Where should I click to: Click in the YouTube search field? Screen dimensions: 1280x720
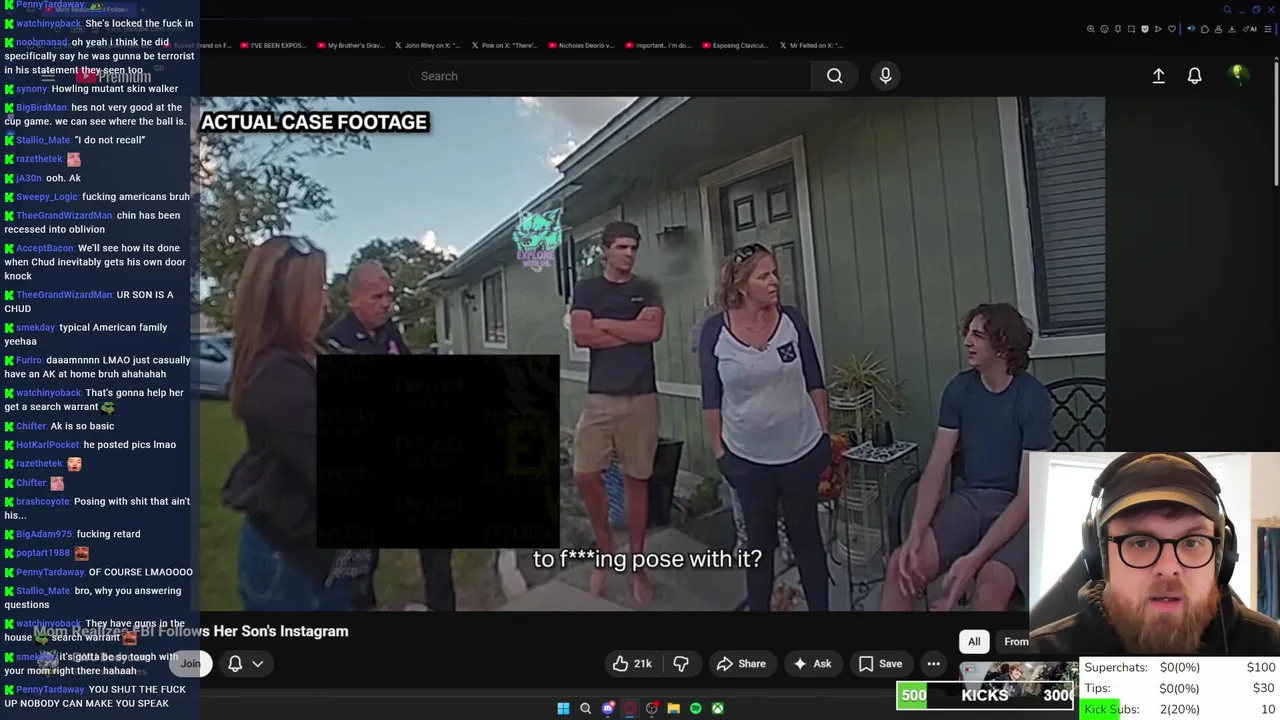click(x=610, y=76)
